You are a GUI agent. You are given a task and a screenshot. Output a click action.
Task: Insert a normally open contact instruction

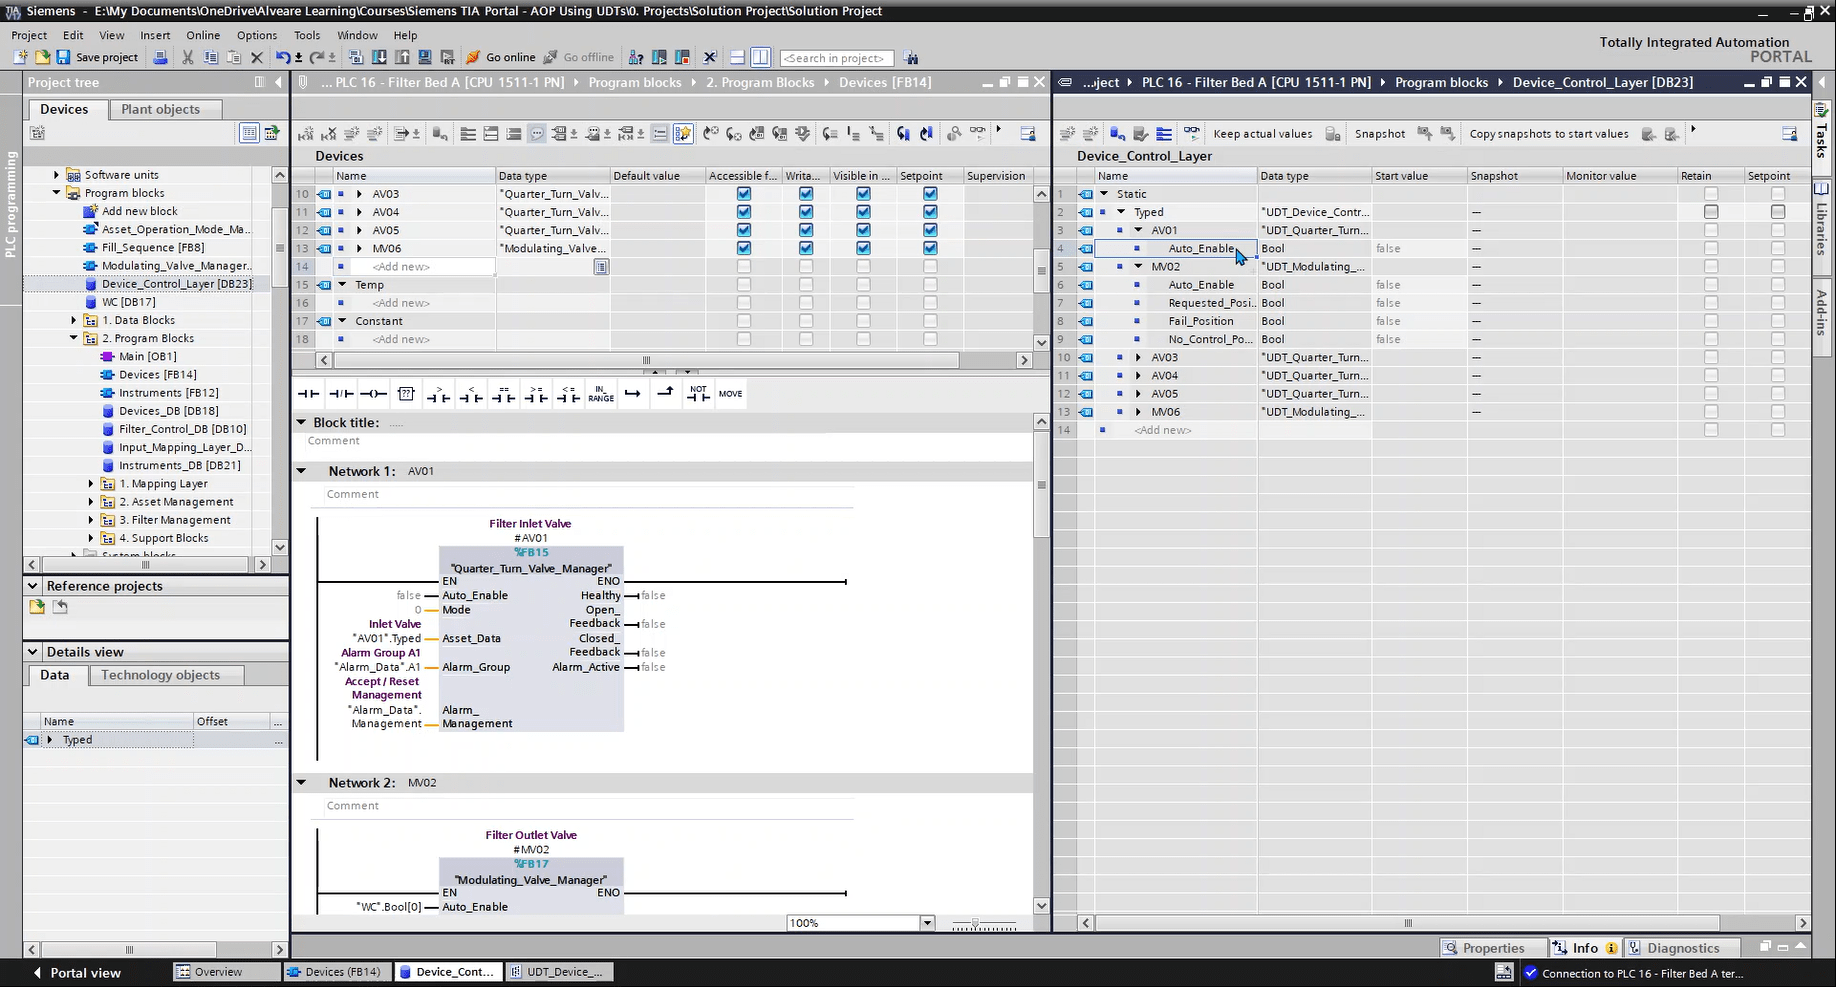308,394
